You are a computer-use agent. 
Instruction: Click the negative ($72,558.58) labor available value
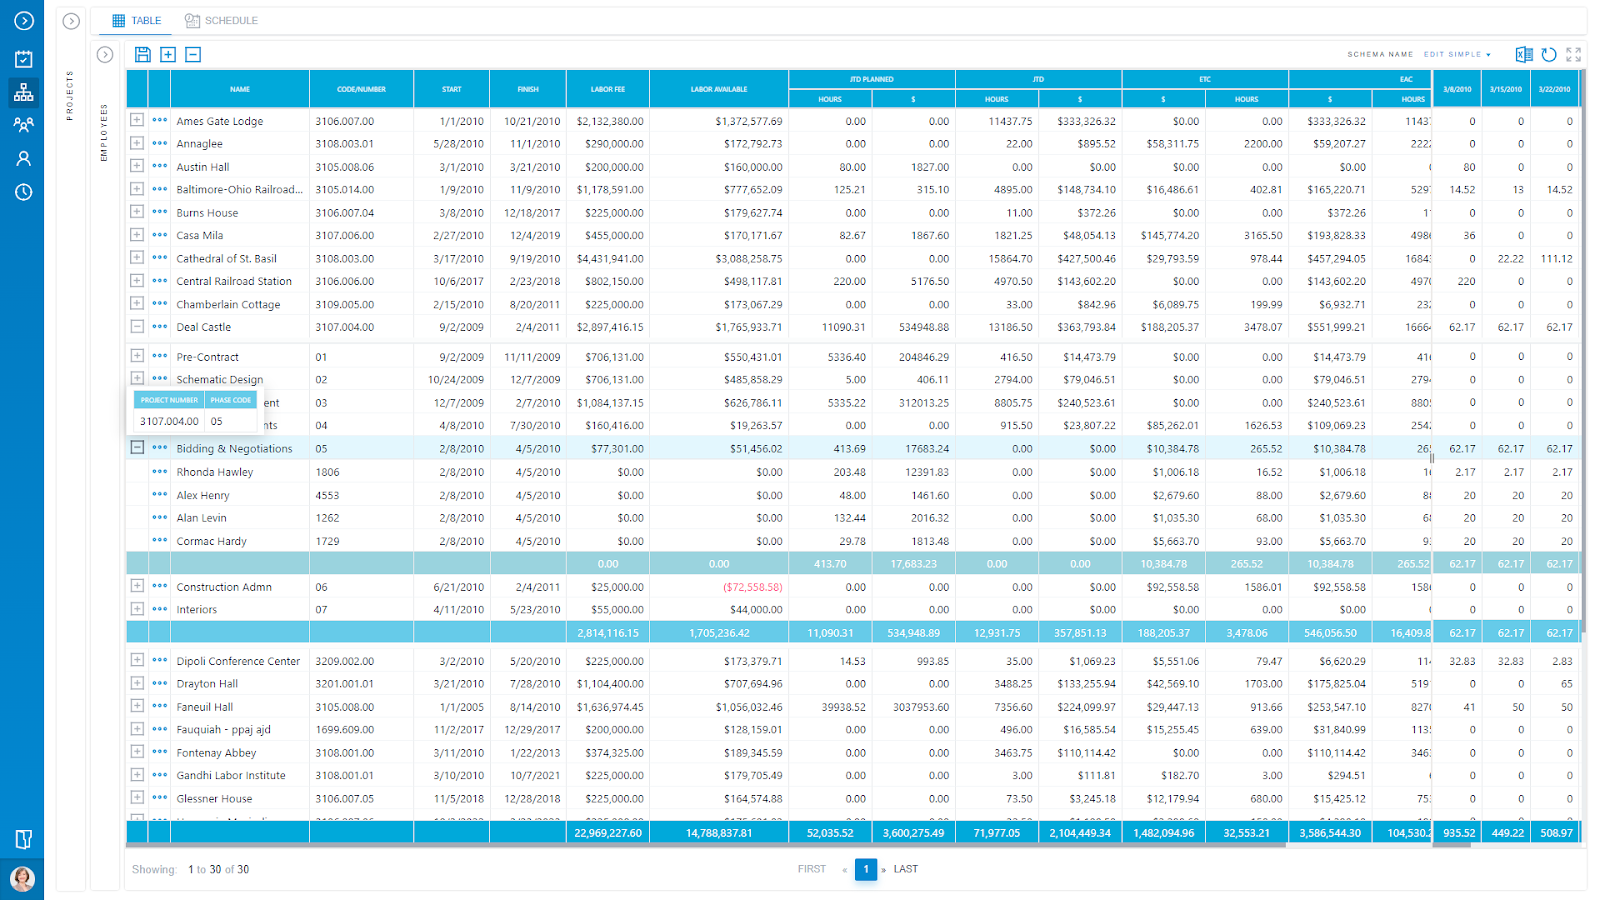(x=752, y=587)
